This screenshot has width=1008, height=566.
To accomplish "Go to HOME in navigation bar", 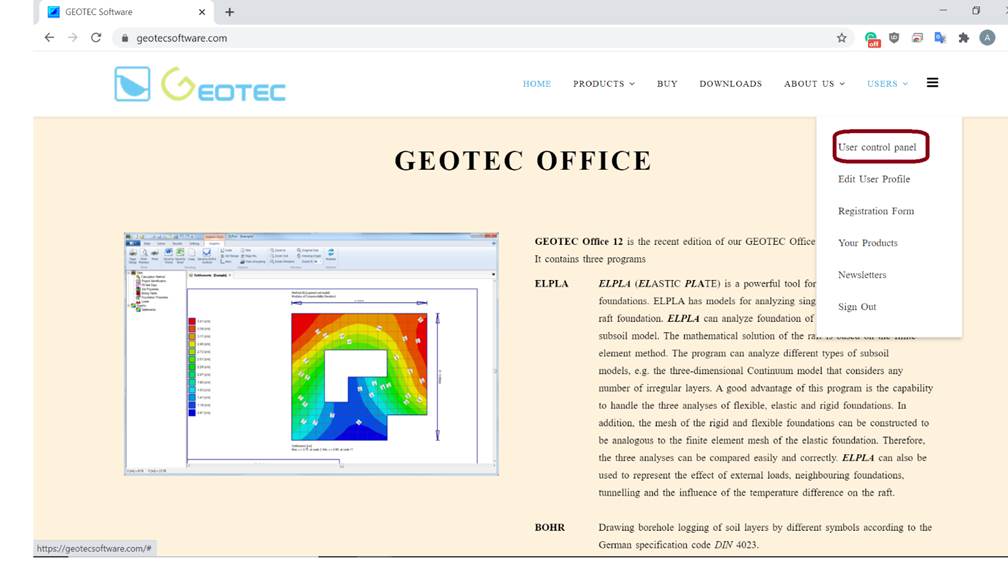I will pos(537,84).
